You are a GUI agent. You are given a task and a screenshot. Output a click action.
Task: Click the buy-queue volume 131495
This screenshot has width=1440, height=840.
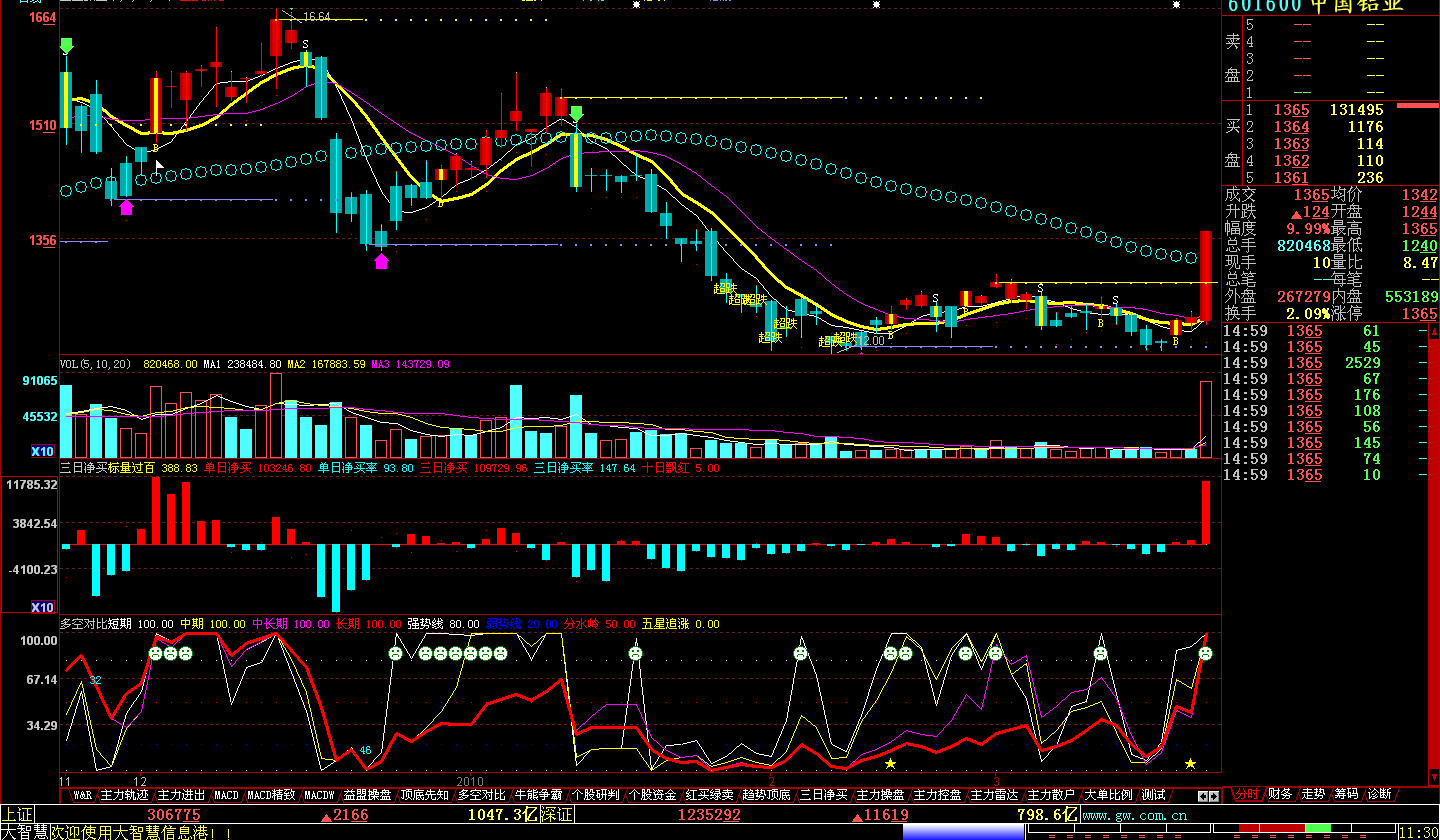[x=1357, y=110]
